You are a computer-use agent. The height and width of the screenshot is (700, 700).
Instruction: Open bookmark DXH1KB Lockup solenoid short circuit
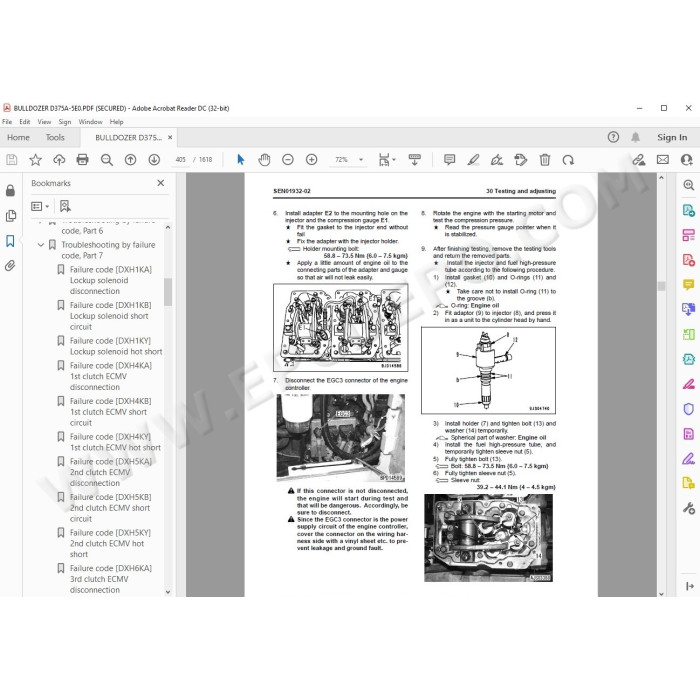111,316
